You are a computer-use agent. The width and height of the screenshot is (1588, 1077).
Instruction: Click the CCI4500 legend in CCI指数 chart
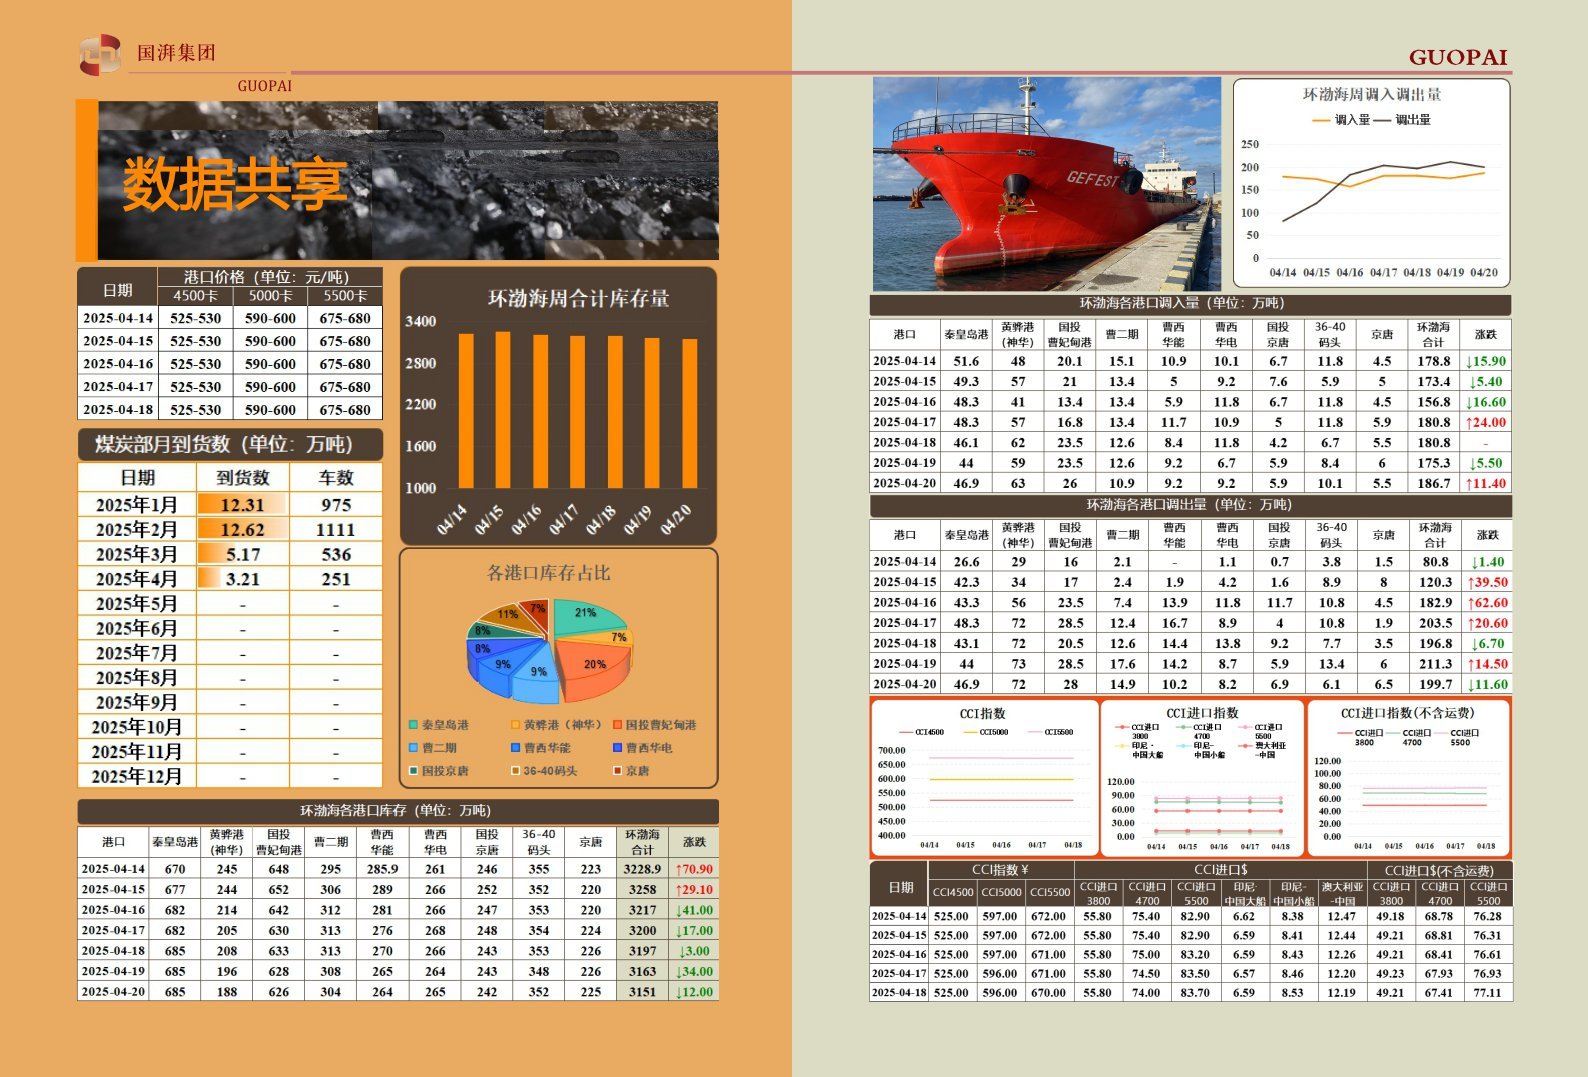tap(922, 732)
